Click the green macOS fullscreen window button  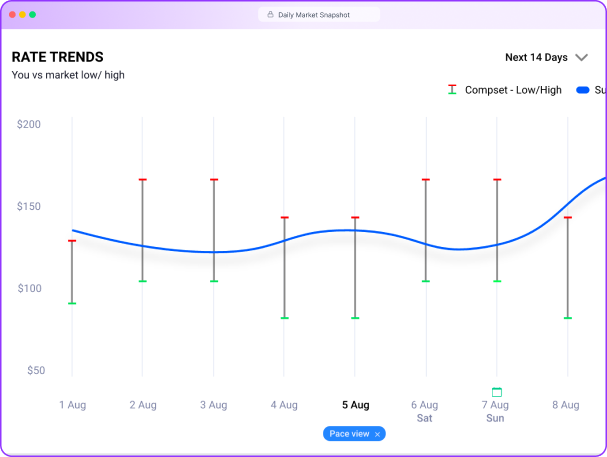(33, 15)
